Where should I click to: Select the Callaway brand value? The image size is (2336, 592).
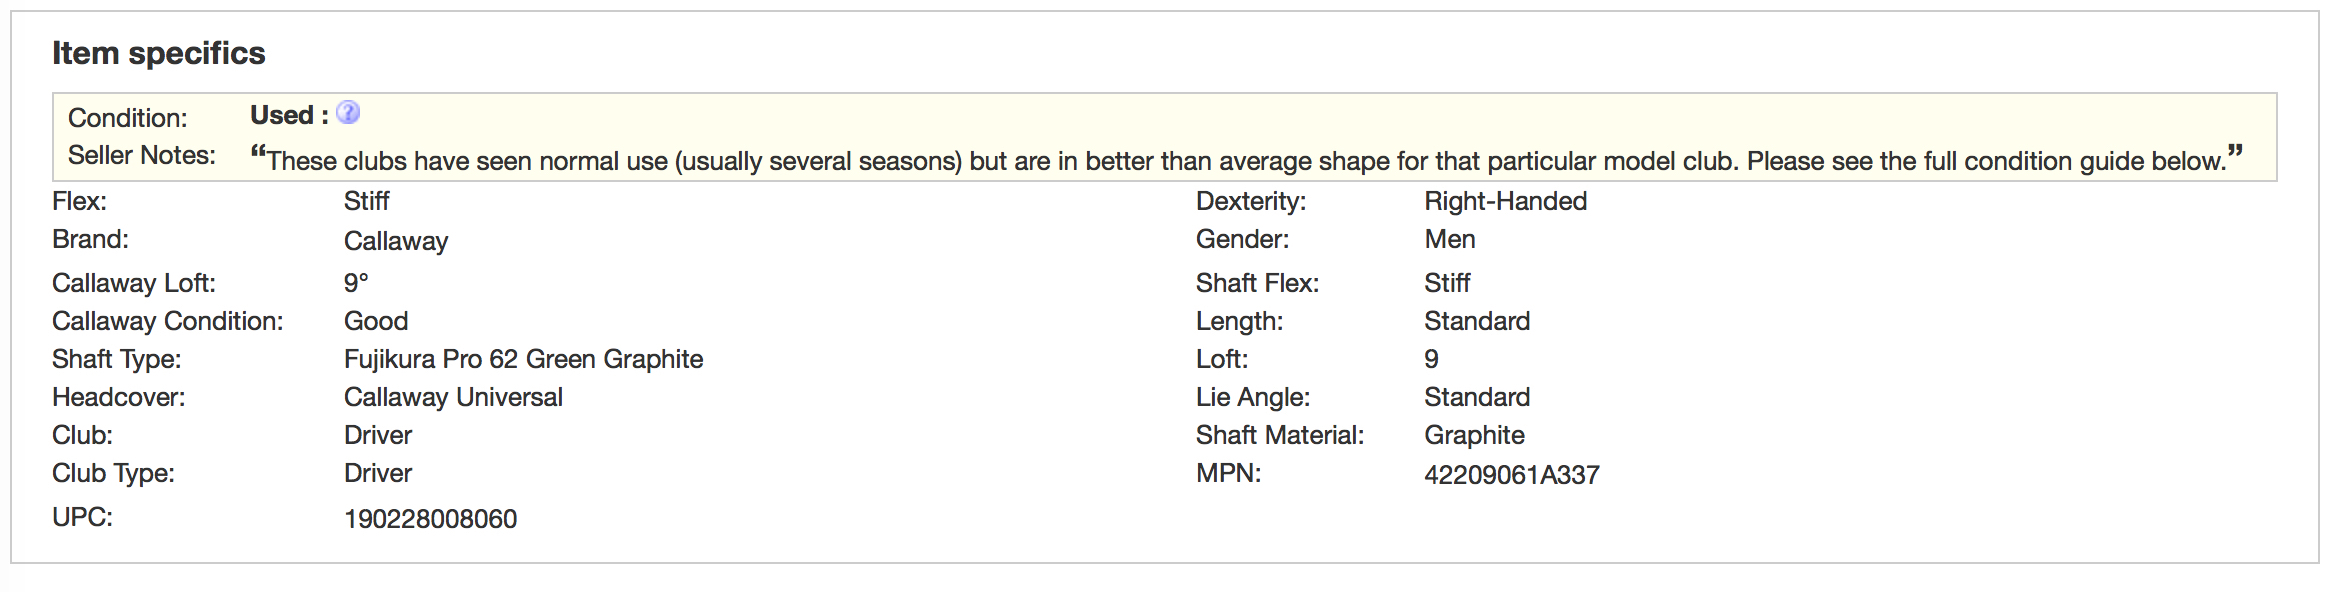tap(396, 241)
